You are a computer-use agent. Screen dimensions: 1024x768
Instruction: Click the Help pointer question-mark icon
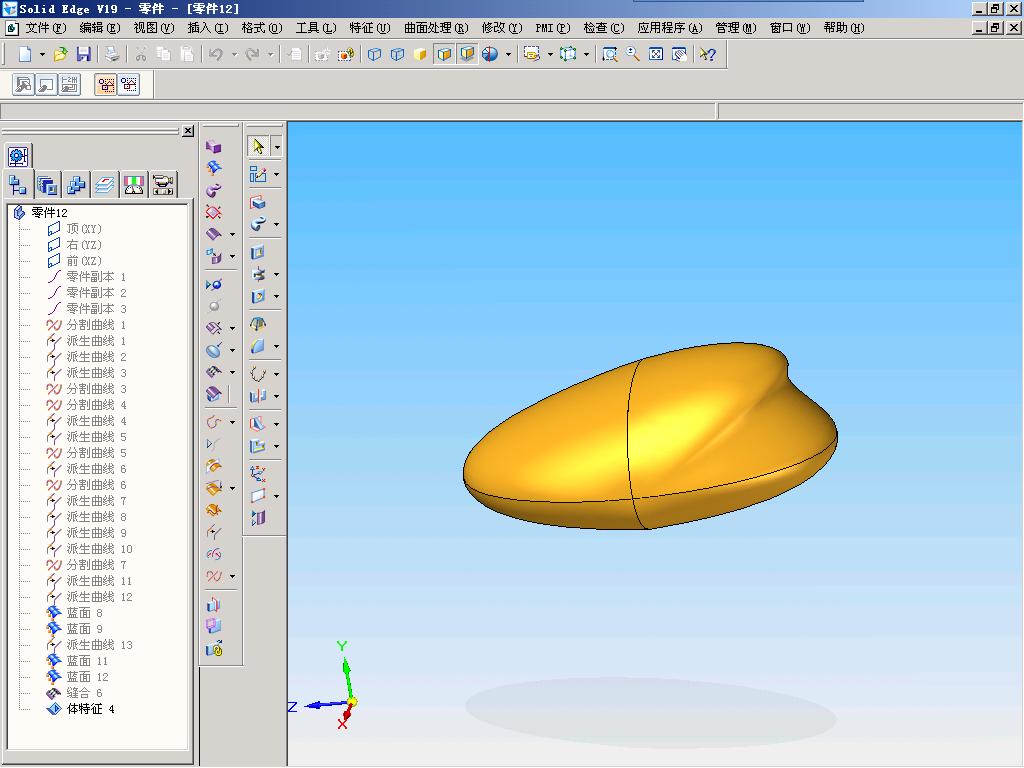707,54
